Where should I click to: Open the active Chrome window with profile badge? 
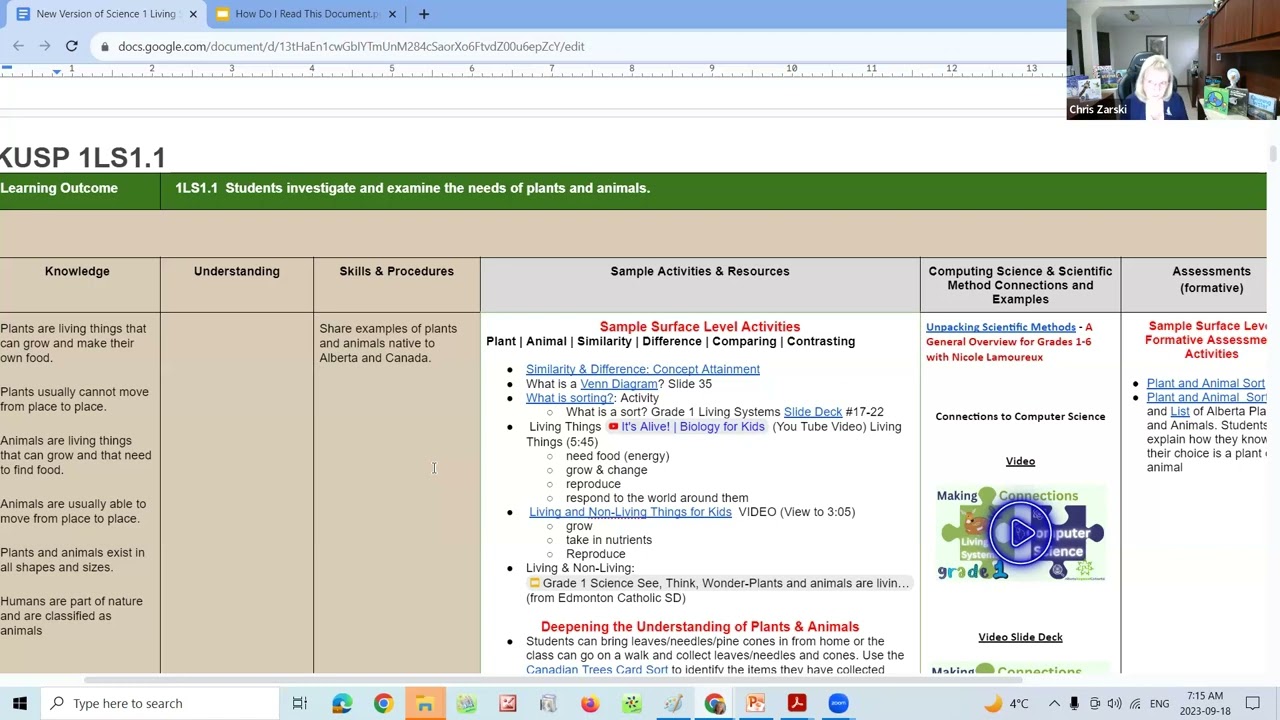coord(714,703)
